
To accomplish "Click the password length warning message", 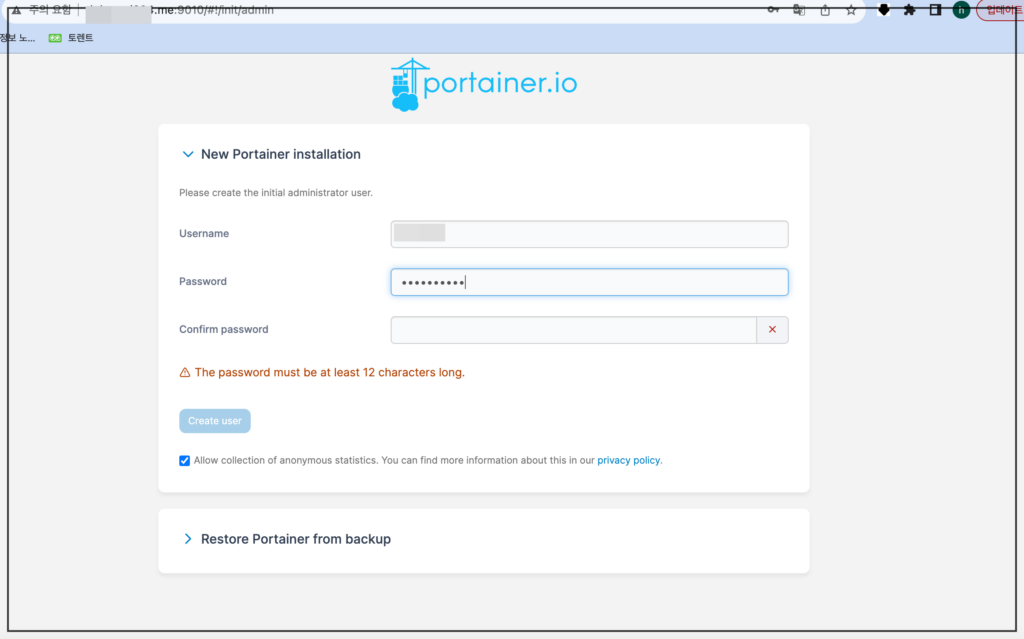I will (x=329, y=372).
